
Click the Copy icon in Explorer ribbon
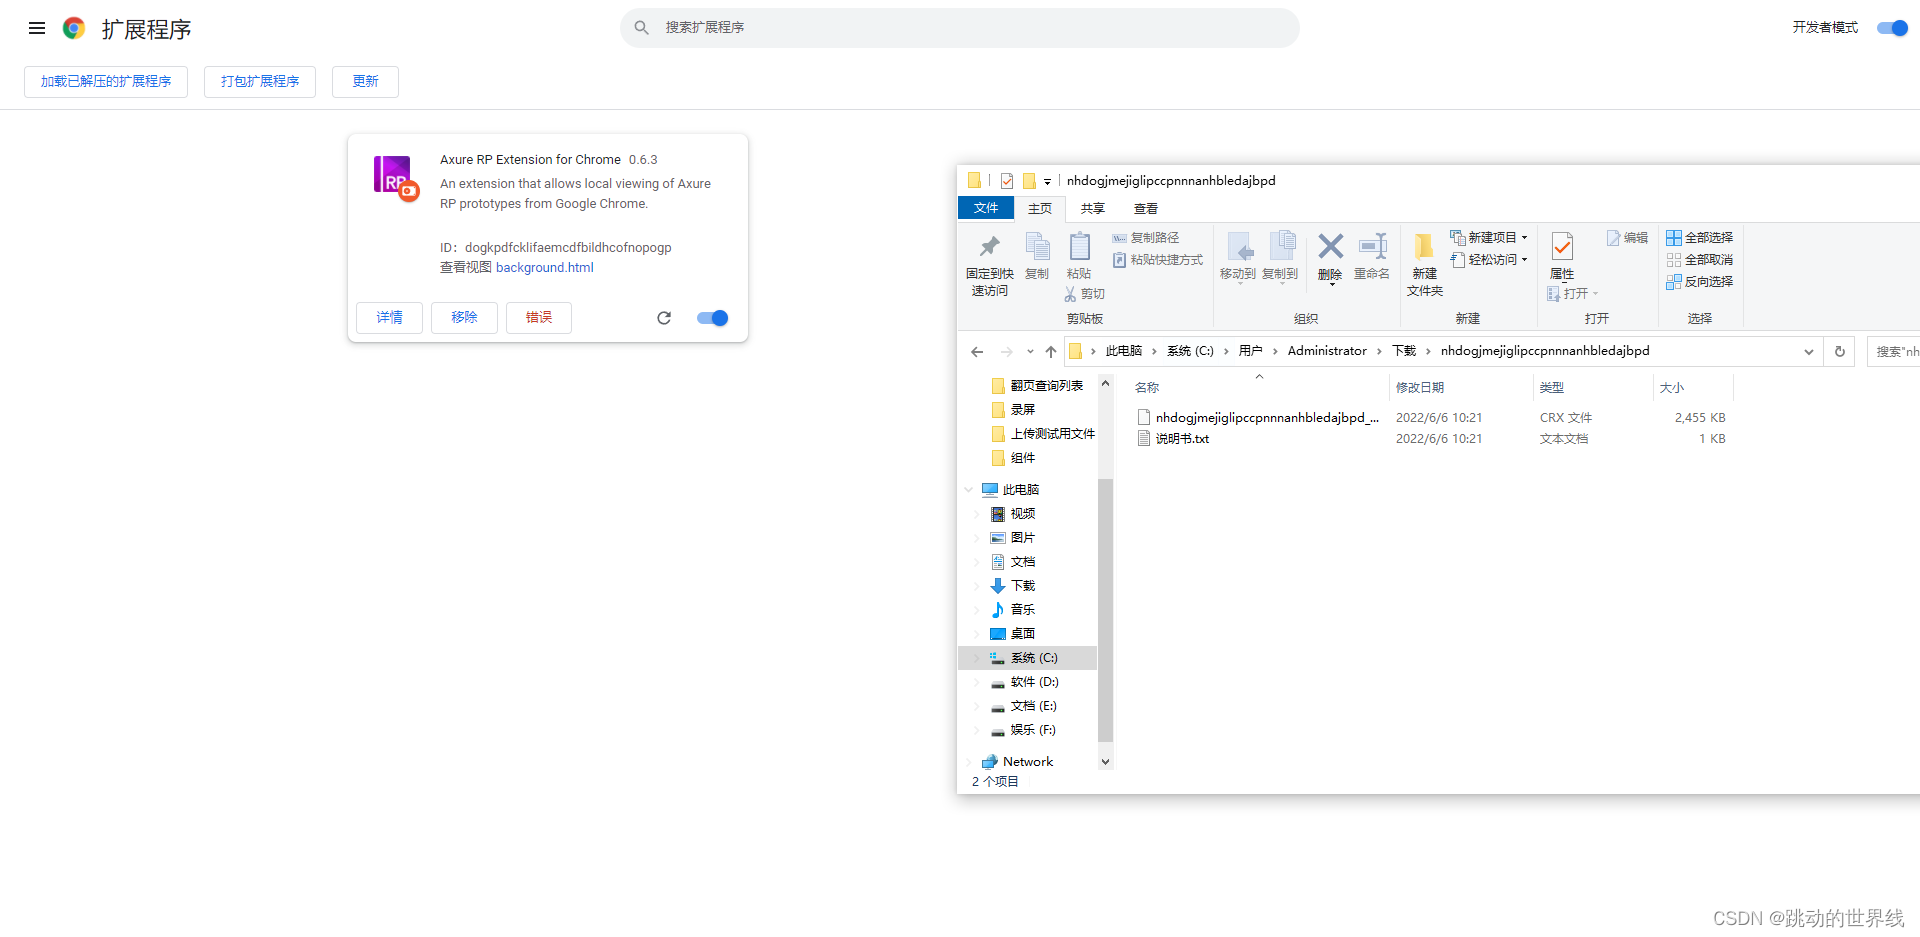click(x=1037, y=256)
